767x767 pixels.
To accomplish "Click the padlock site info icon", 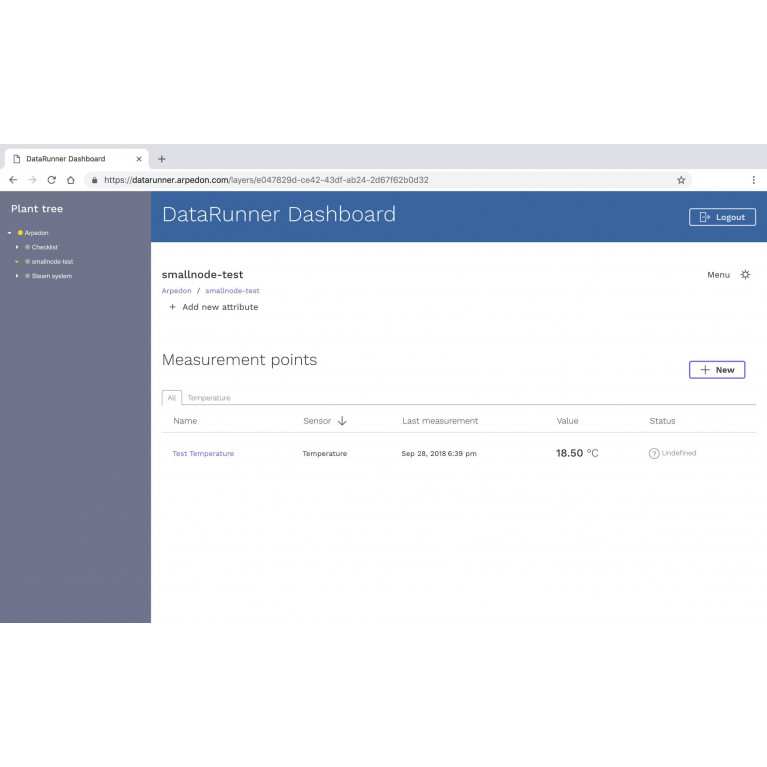I will click(x=94, y=180).
